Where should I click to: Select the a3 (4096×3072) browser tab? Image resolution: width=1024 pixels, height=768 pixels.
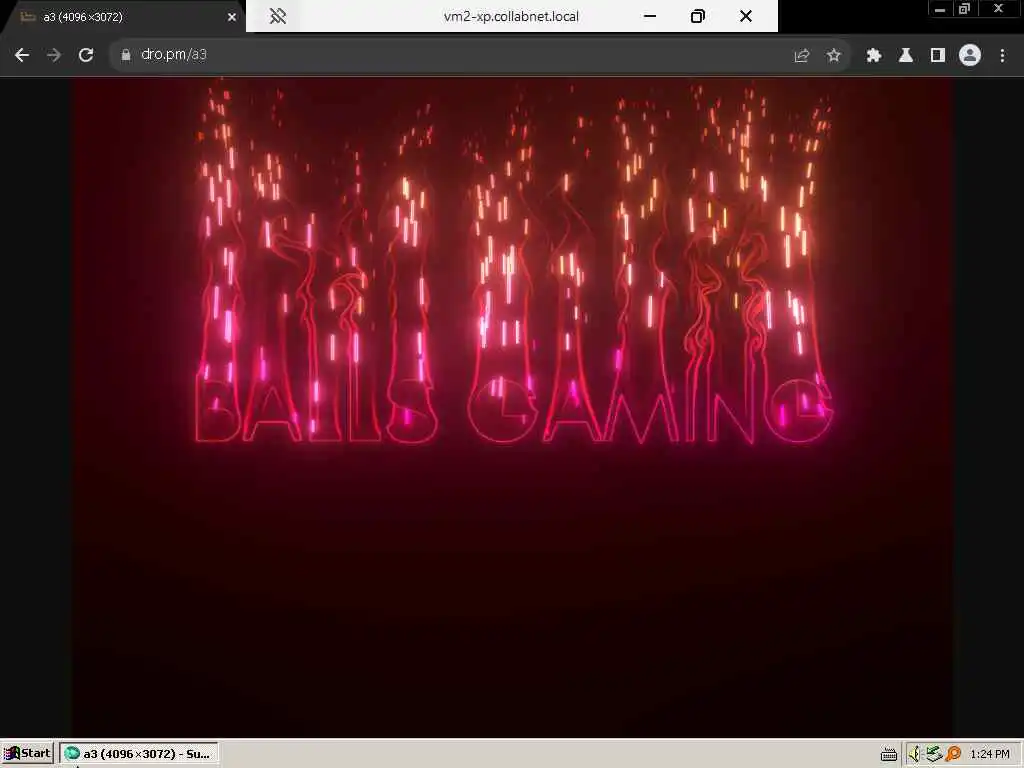point(124,17)
